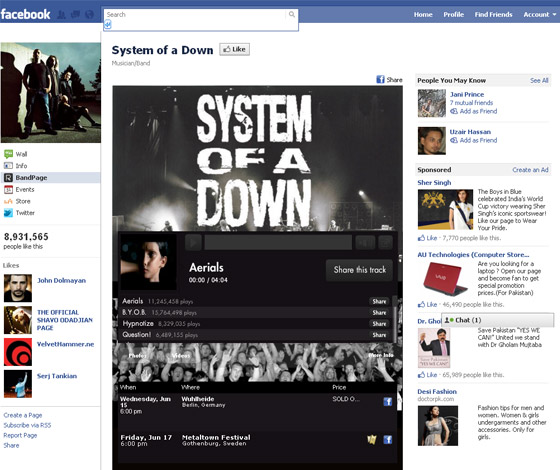The width and height of the screenshot is (560, 470).
Task: Open More Info tab in BandPage
Action: (x=381, y=355)
